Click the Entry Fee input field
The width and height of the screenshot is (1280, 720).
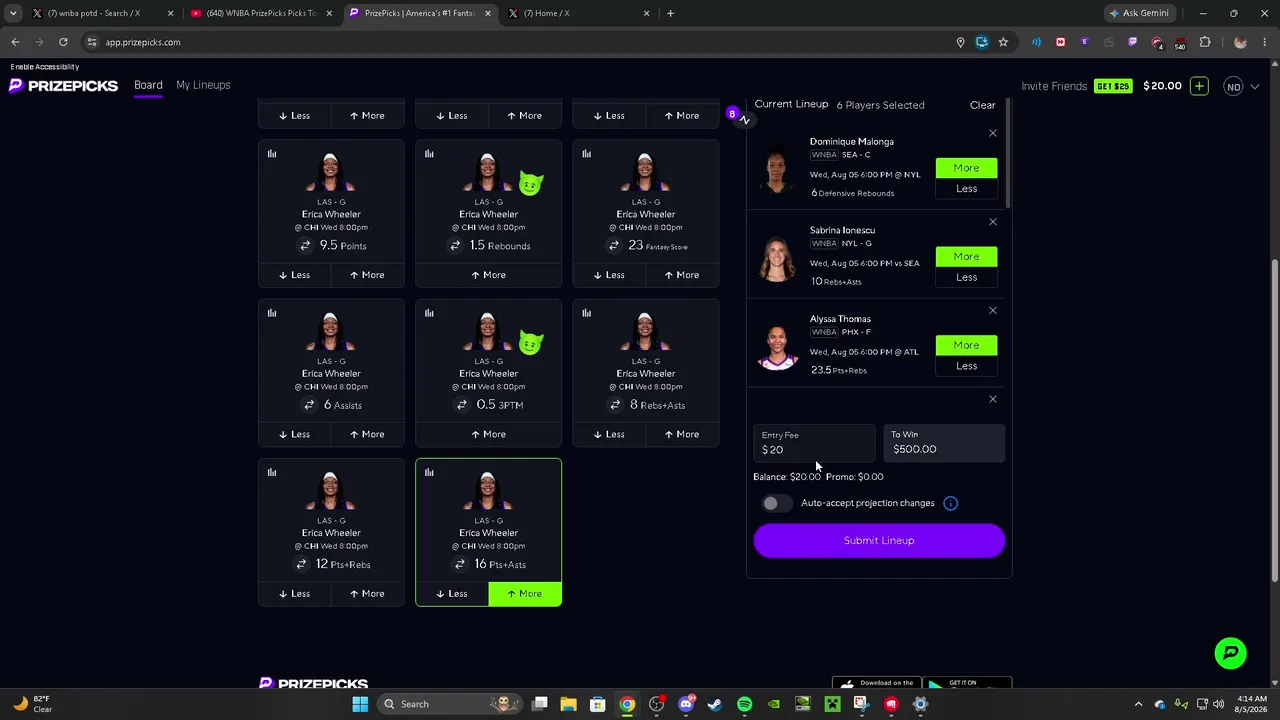point(814,443)
